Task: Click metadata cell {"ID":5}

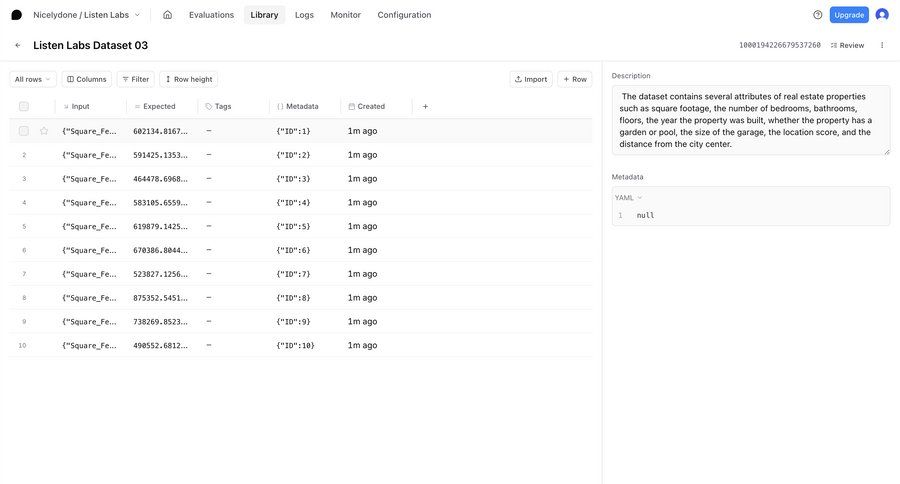Action: point(293,226)
